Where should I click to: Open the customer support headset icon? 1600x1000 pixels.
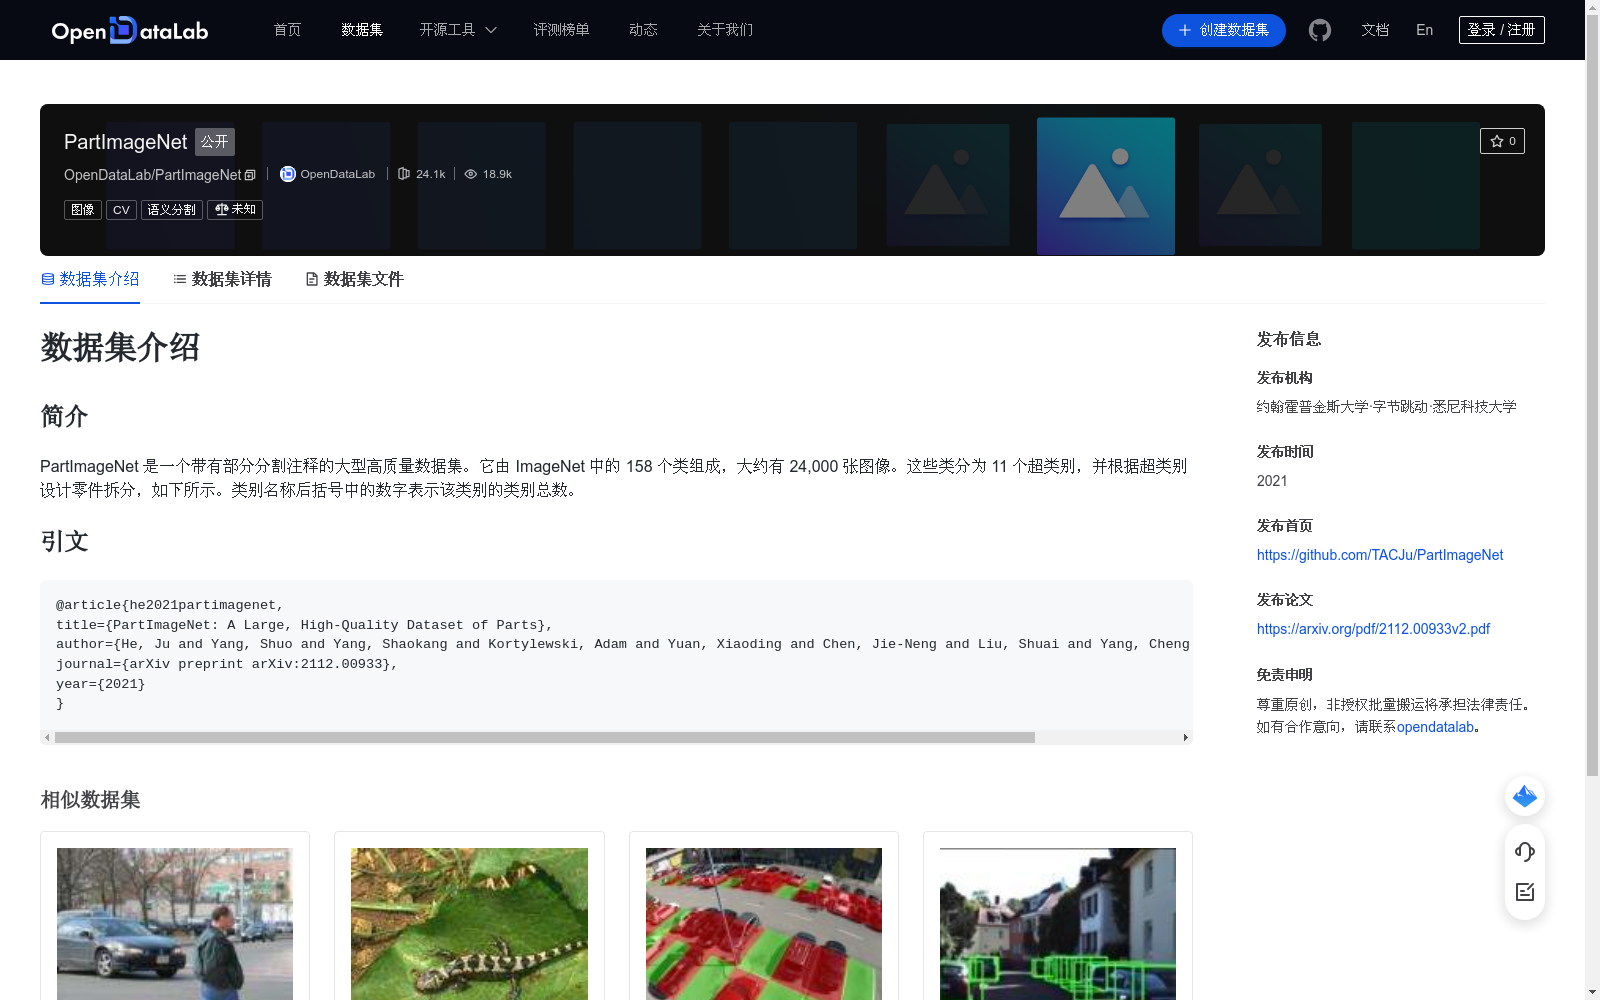pos(1525,851)
